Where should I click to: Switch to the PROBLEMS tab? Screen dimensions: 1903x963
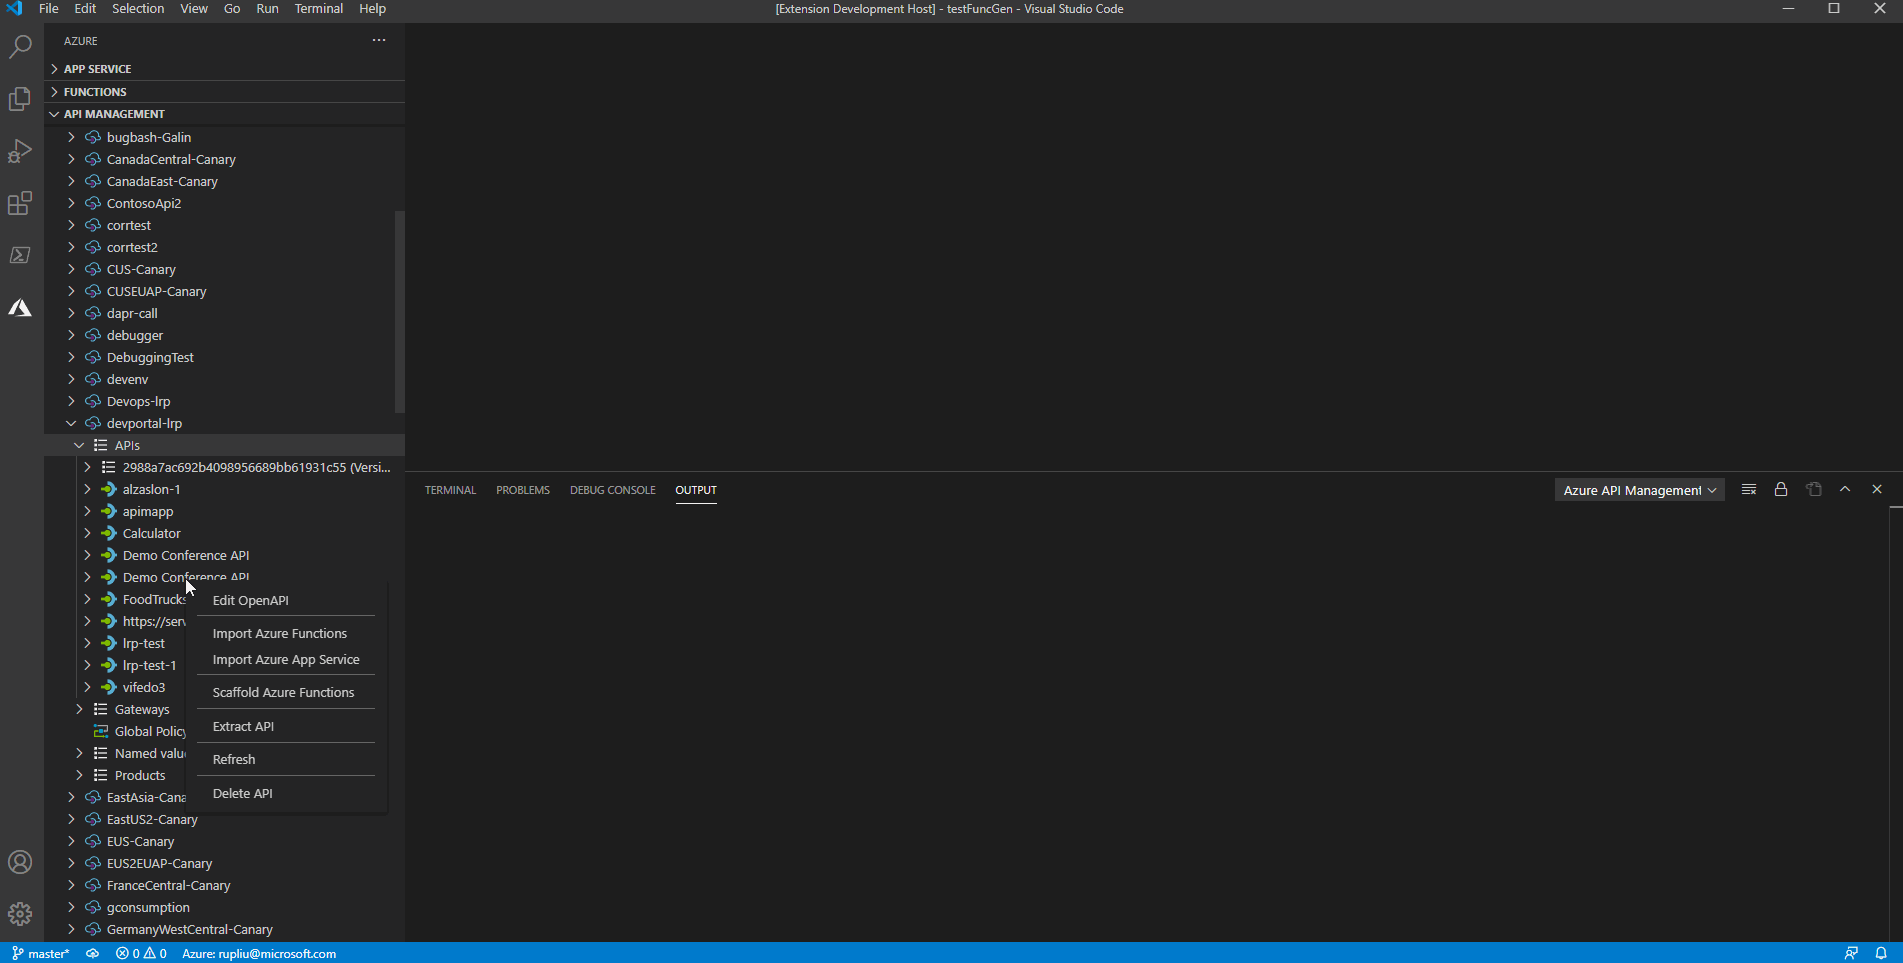[x=523, y=490]
